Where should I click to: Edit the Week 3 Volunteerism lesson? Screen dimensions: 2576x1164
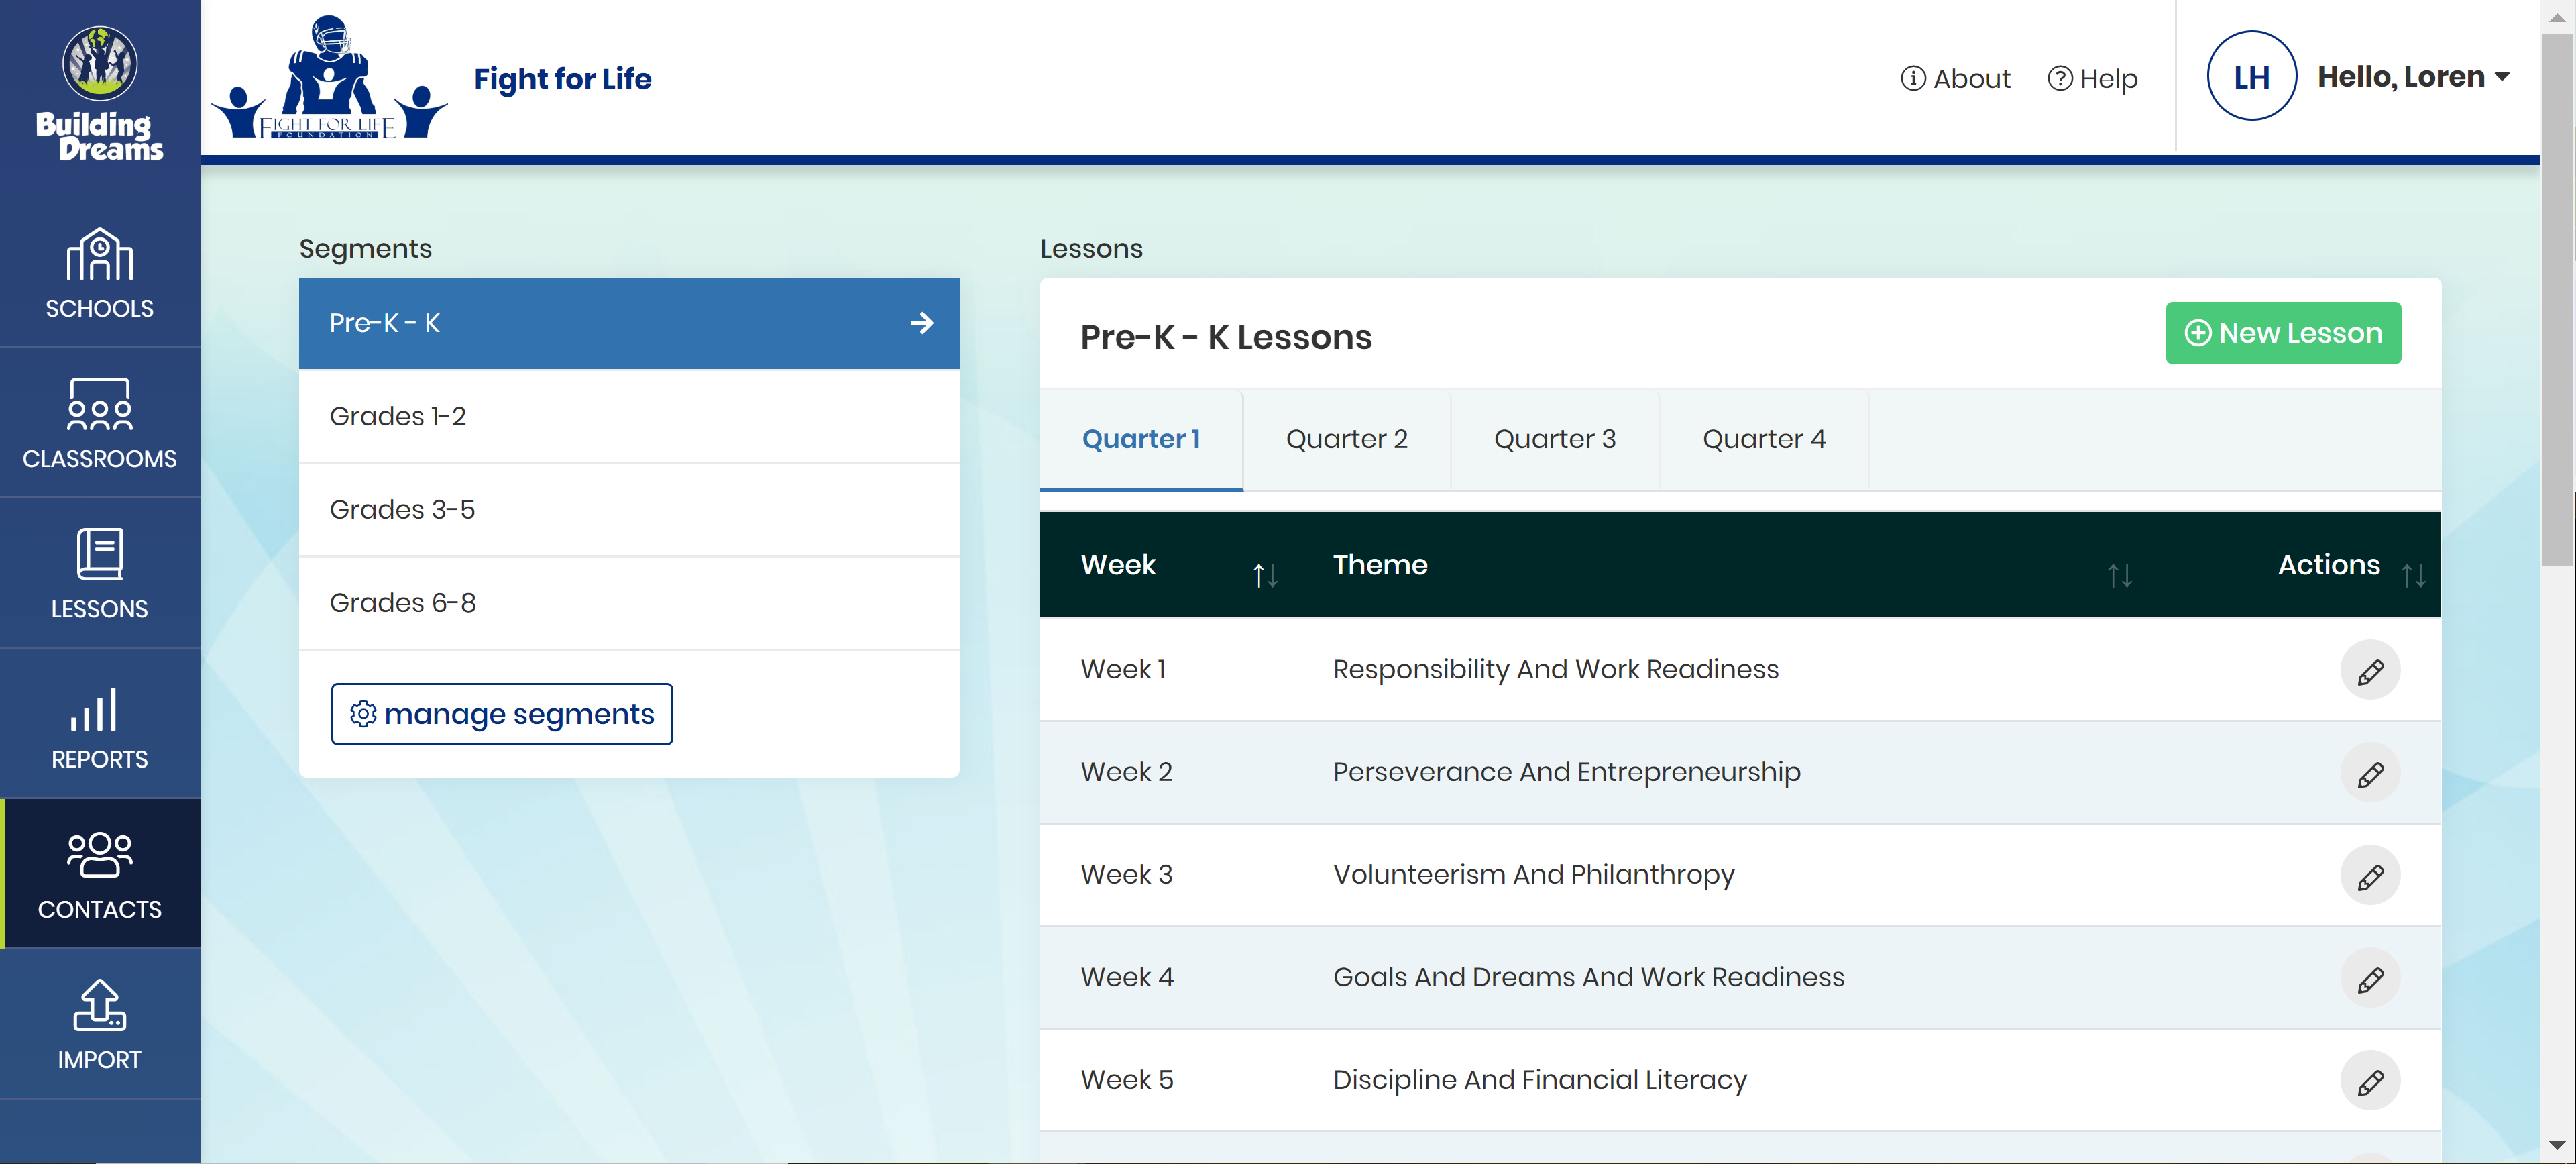2369,876
